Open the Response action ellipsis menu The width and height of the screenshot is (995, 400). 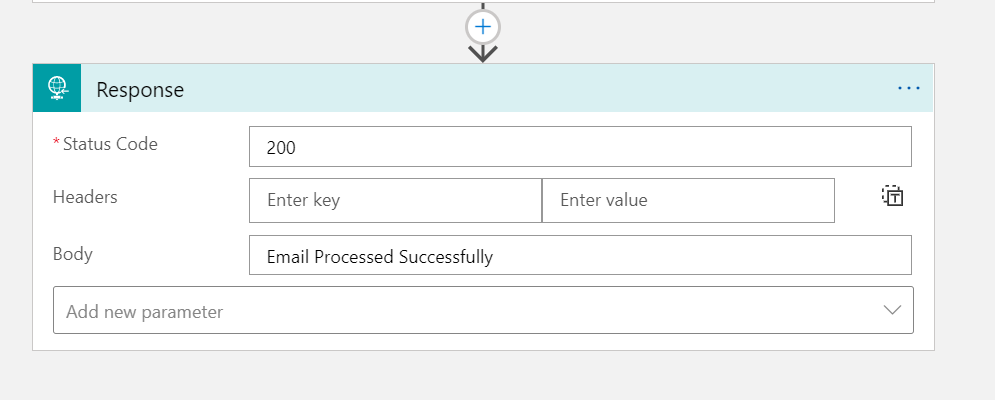pyautogui.click(x=908, y=88)
